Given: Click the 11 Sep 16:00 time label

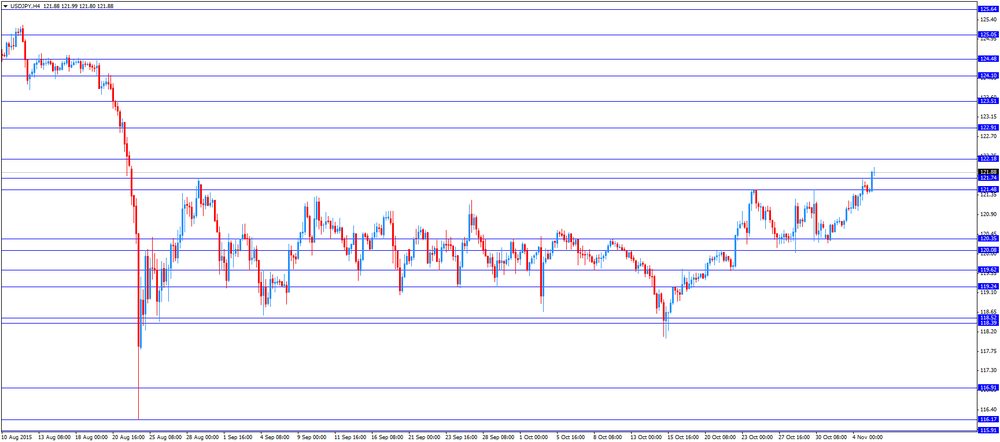Looking at the screenshot, I should pos(351,438).
